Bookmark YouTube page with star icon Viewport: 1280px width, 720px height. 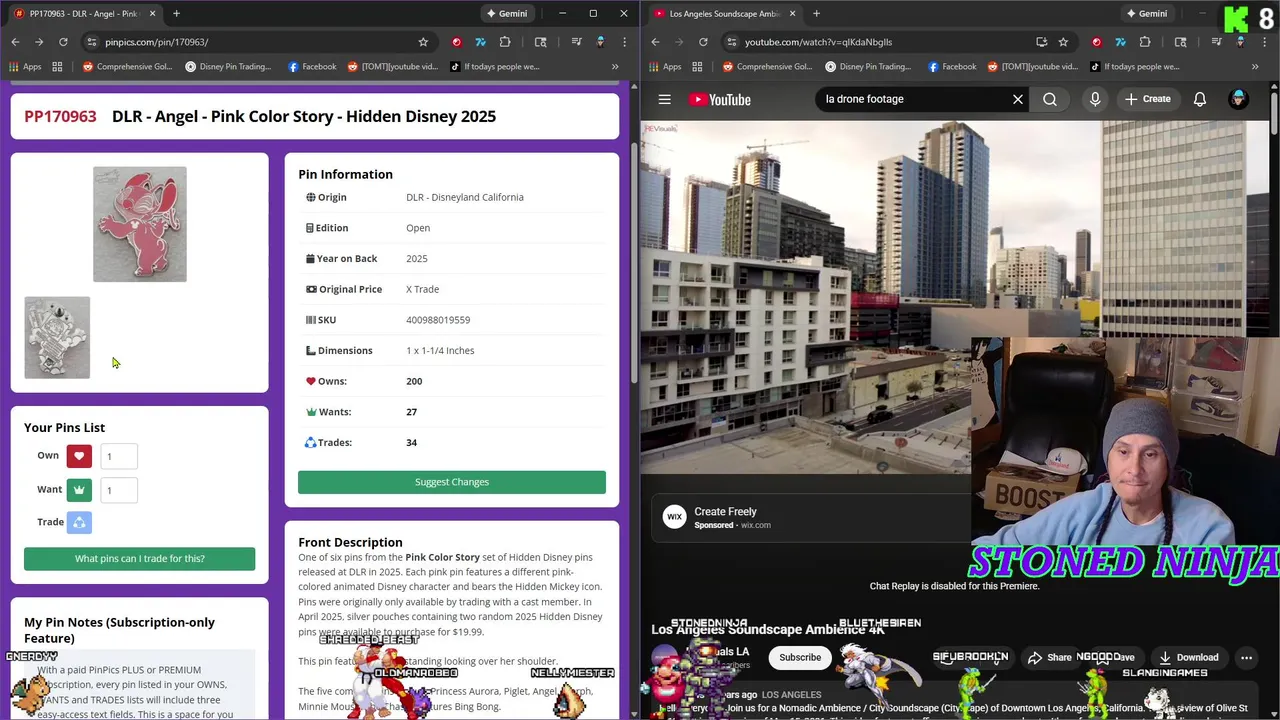1063,42
